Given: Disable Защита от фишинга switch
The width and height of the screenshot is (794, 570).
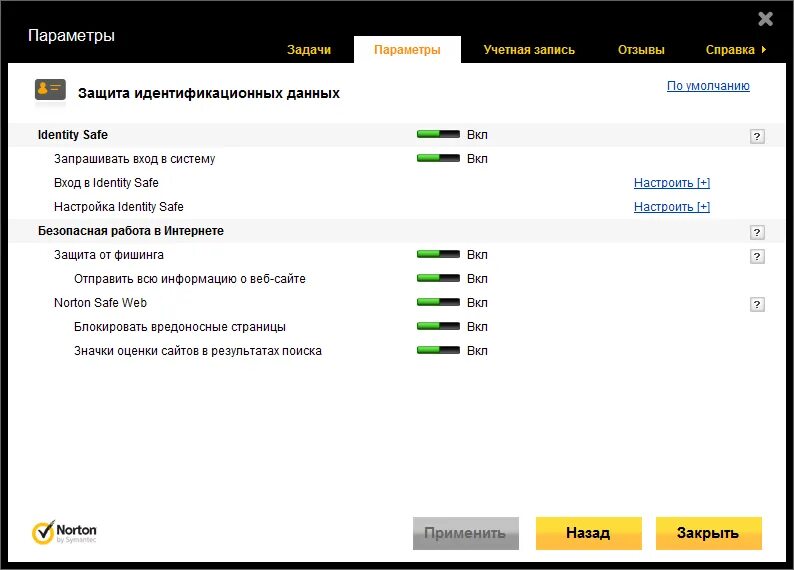Looking at the screenshot, I should (438, 254).
